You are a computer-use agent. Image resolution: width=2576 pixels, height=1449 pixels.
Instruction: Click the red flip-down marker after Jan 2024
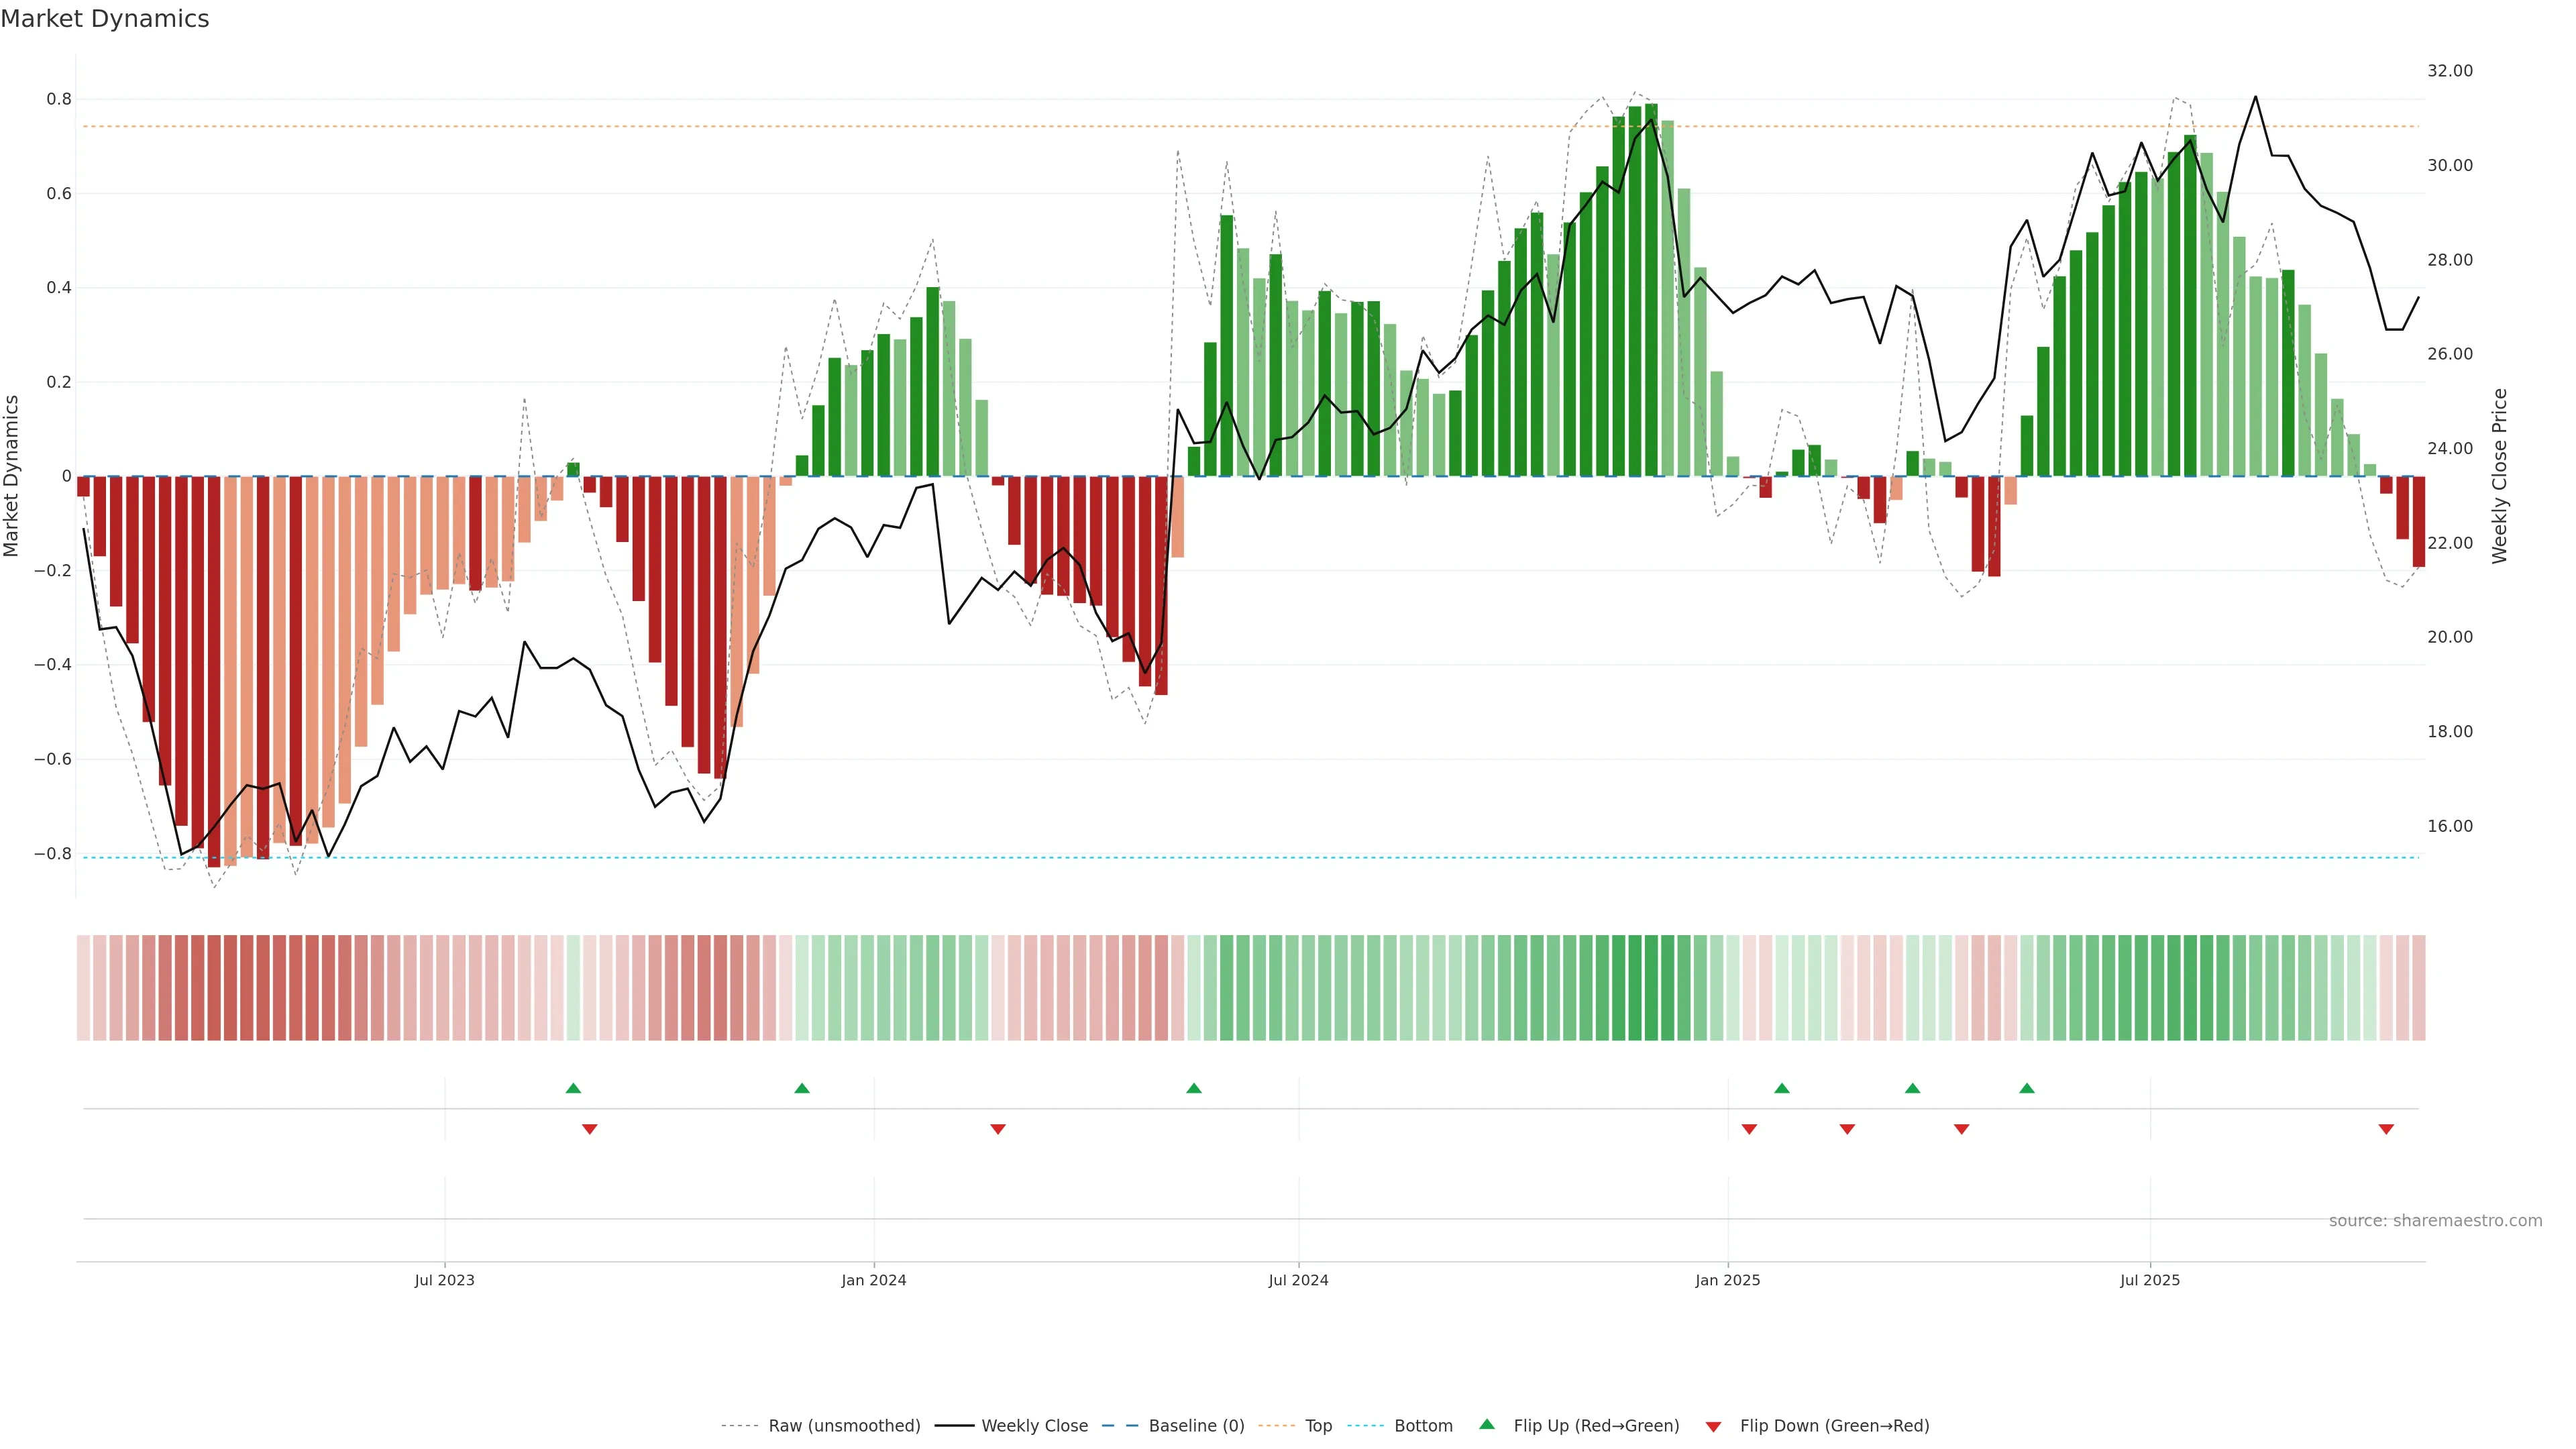pos(998,1129)
